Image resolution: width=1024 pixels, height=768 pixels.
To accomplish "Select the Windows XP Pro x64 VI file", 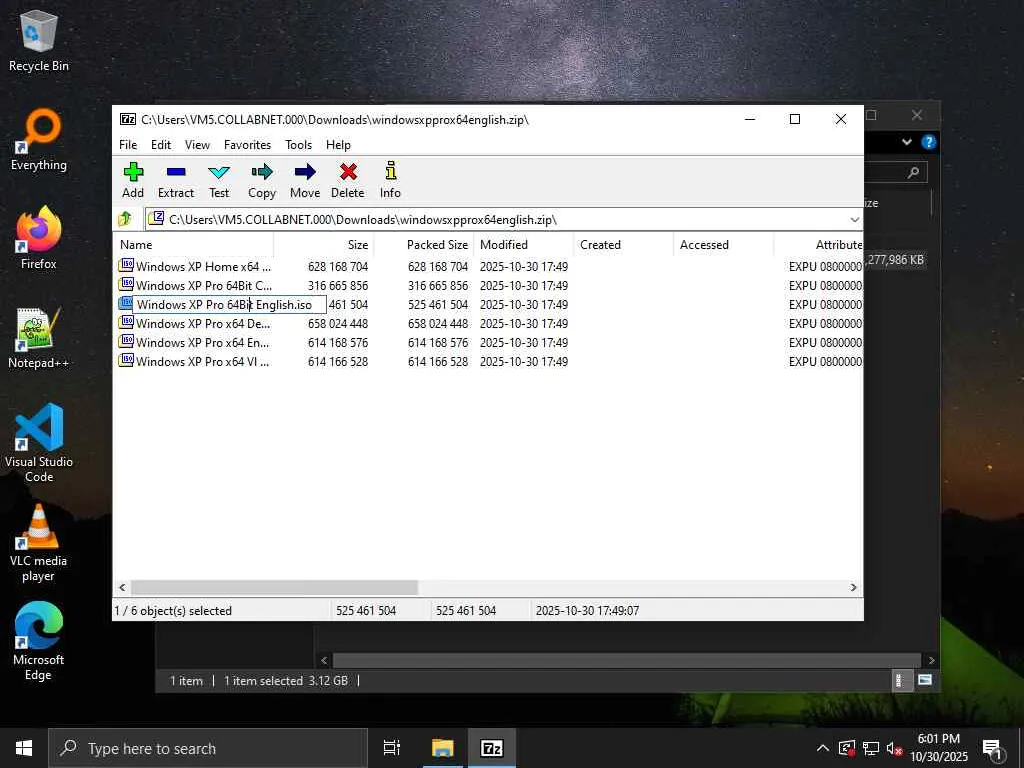I will [202, 361].
